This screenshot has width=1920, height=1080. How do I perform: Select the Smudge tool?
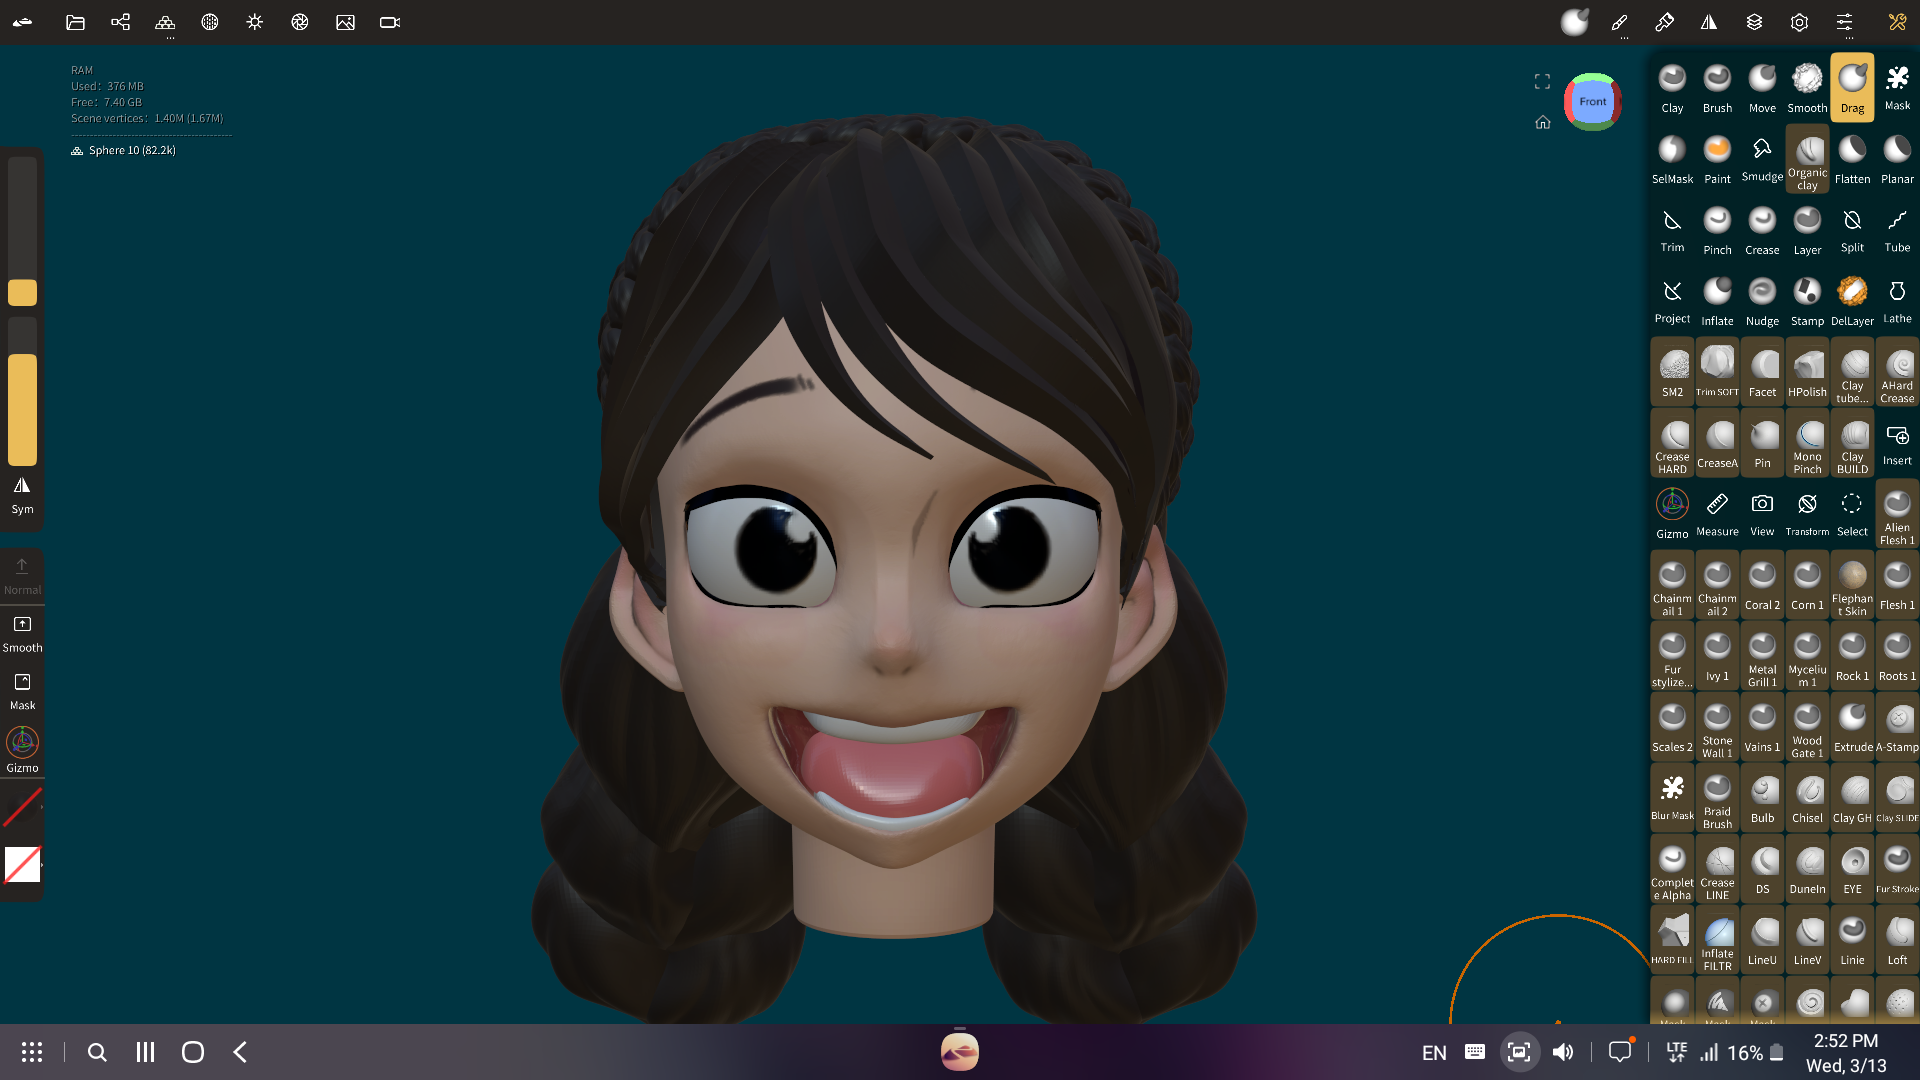coord(1762,159)
